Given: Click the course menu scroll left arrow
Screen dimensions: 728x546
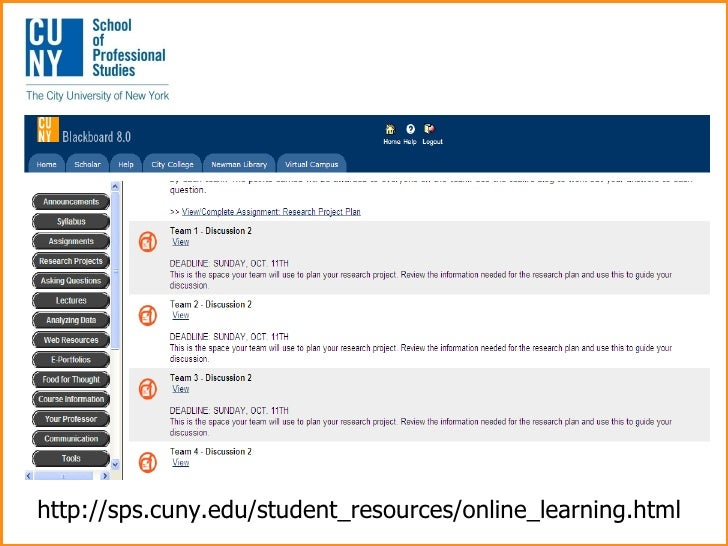Looking at the screenshot, I should click(x=29, y=475).
